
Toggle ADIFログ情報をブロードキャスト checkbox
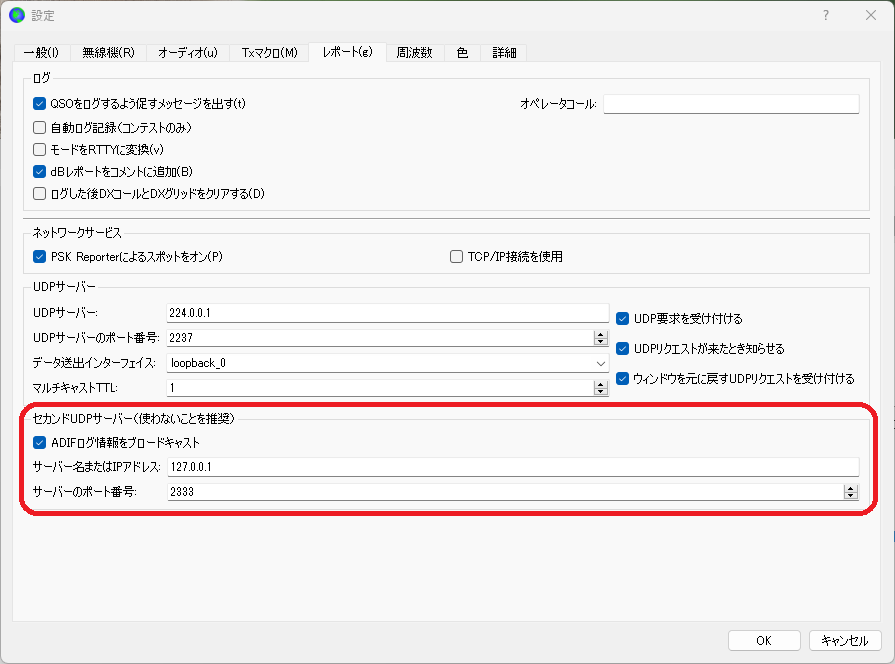coord(39,442)
